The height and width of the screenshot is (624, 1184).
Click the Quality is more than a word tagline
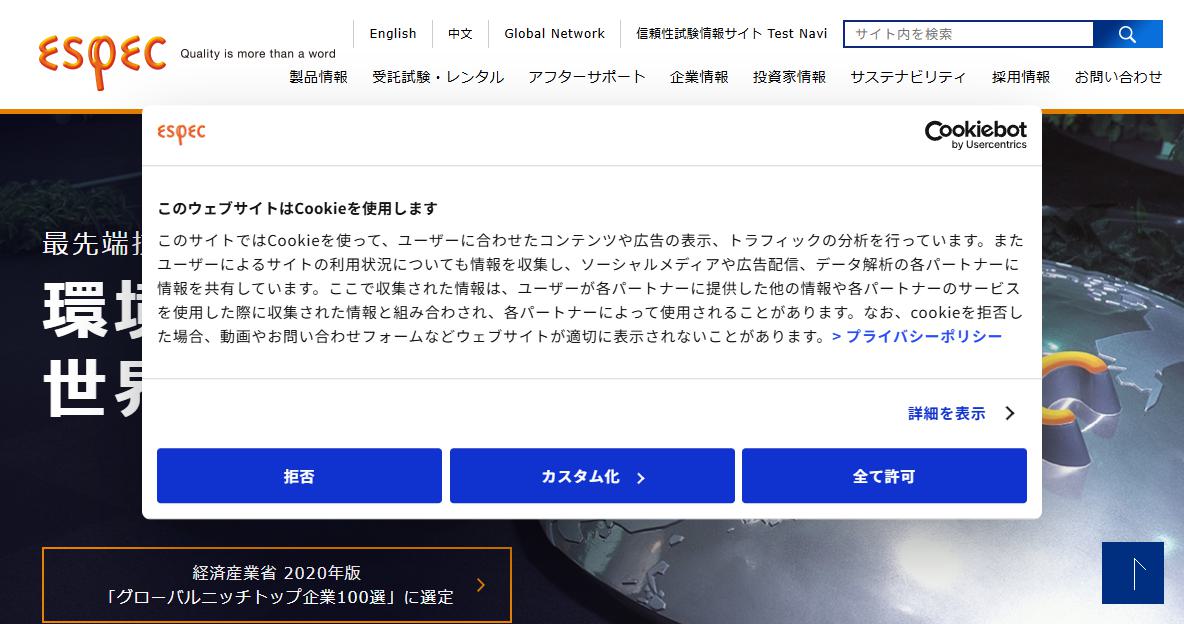257,54
